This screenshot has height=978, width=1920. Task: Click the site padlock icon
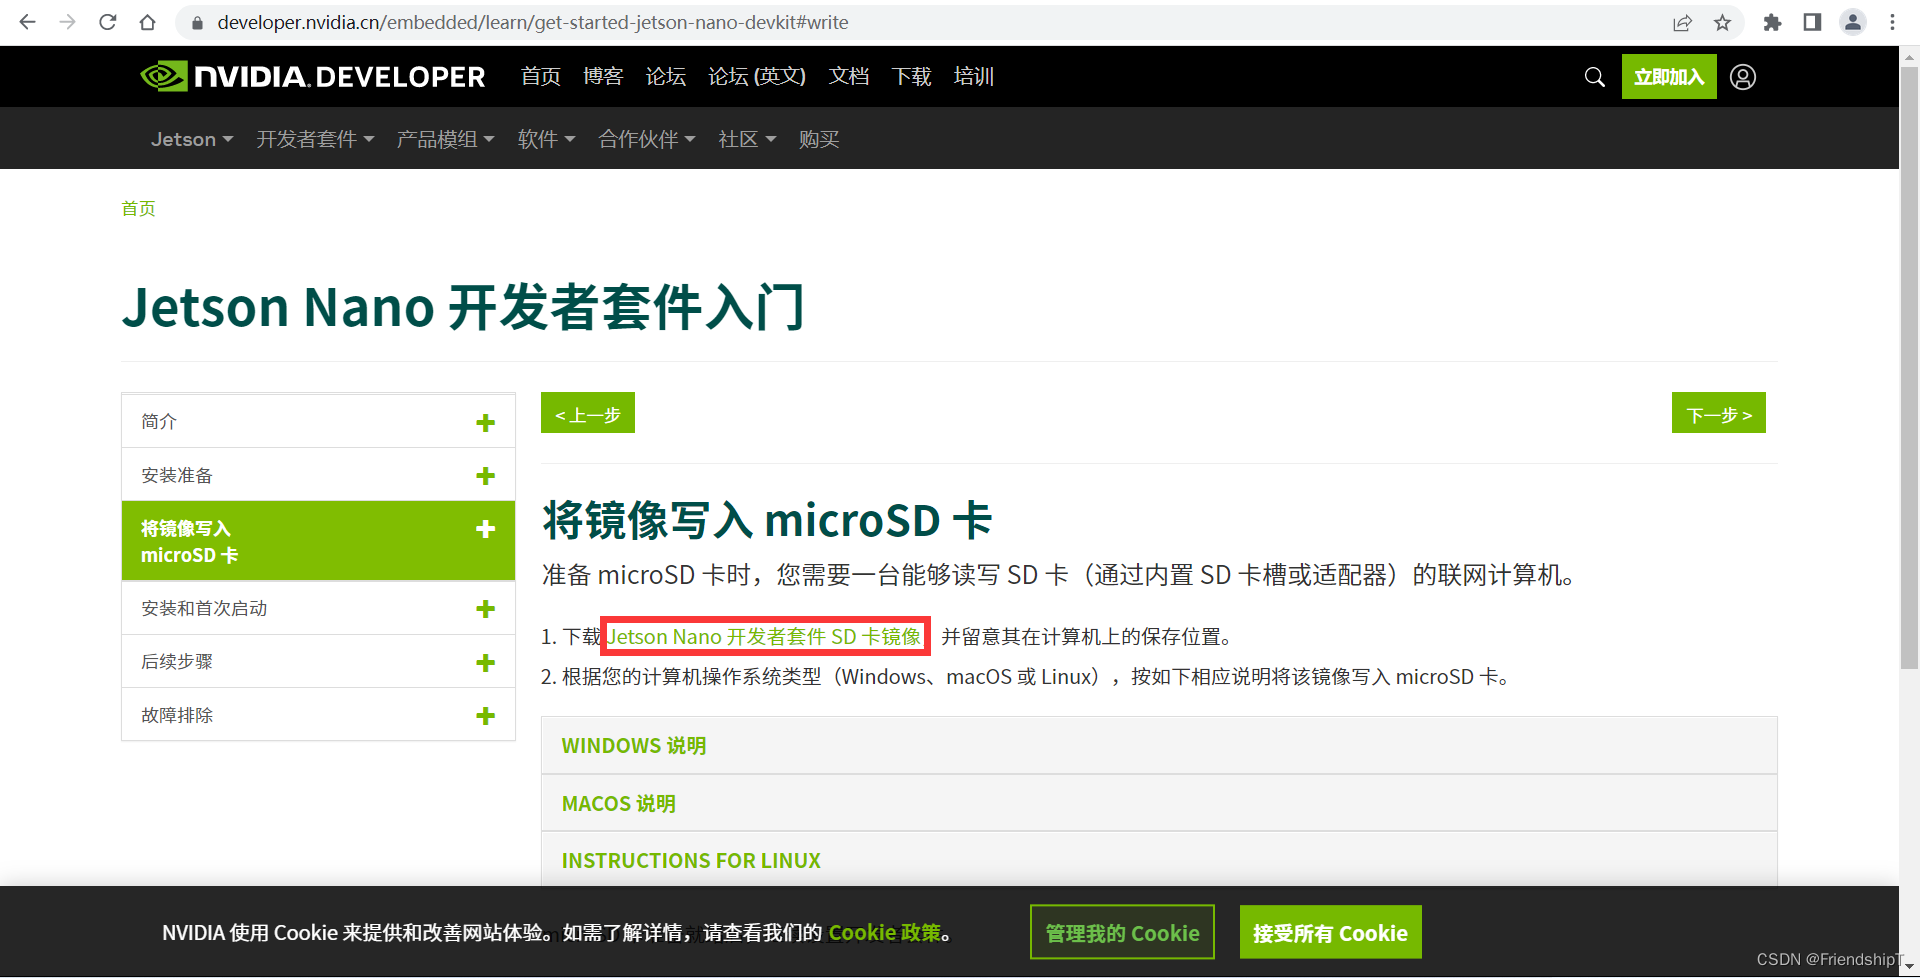197,22
